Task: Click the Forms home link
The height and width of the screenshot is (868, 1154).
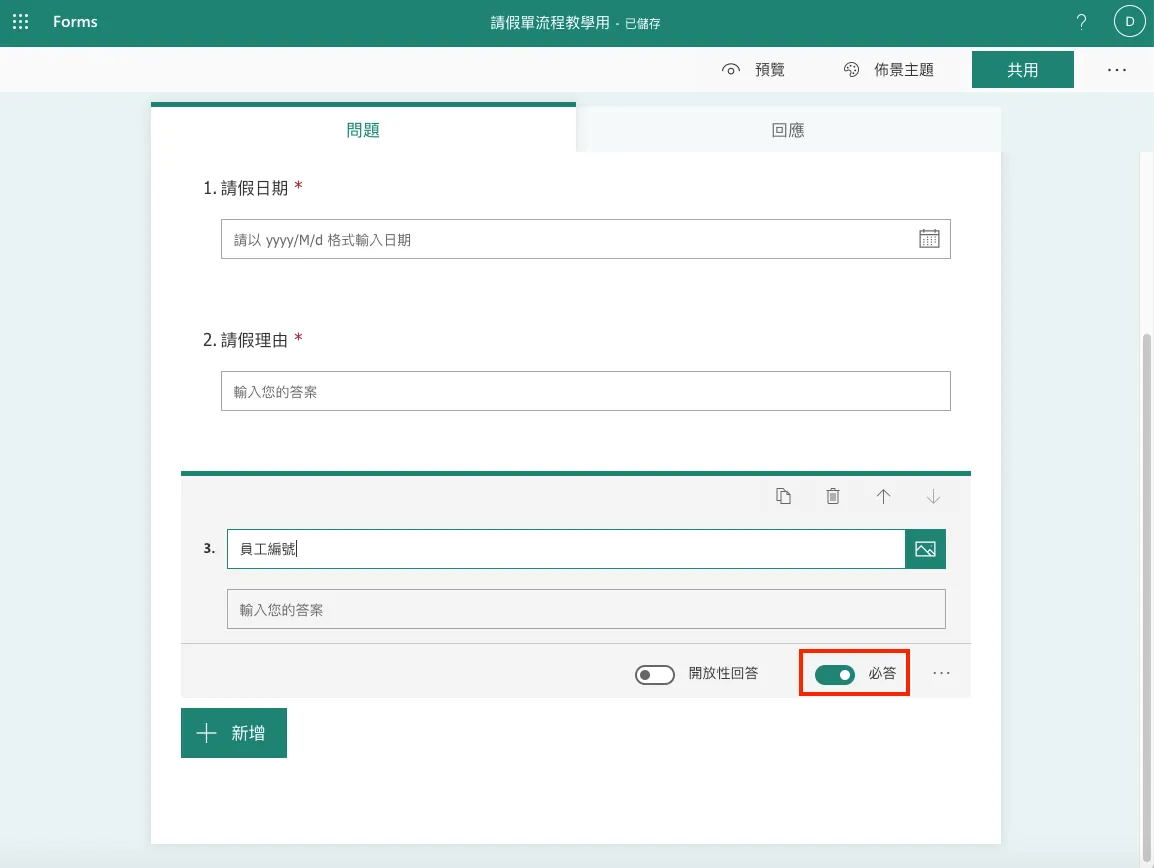Action: point(75,22)
